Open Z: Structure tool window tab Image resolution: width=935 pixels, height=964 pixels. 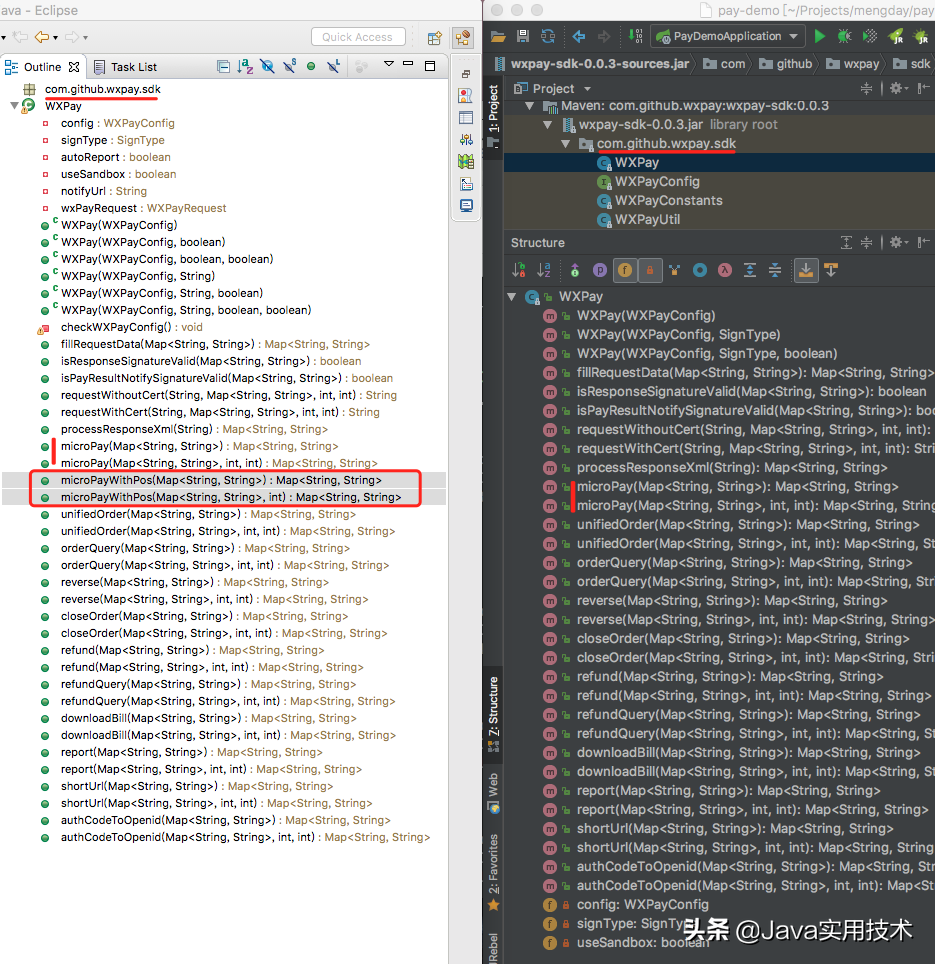pyautogui.click(x=494, y=713)
